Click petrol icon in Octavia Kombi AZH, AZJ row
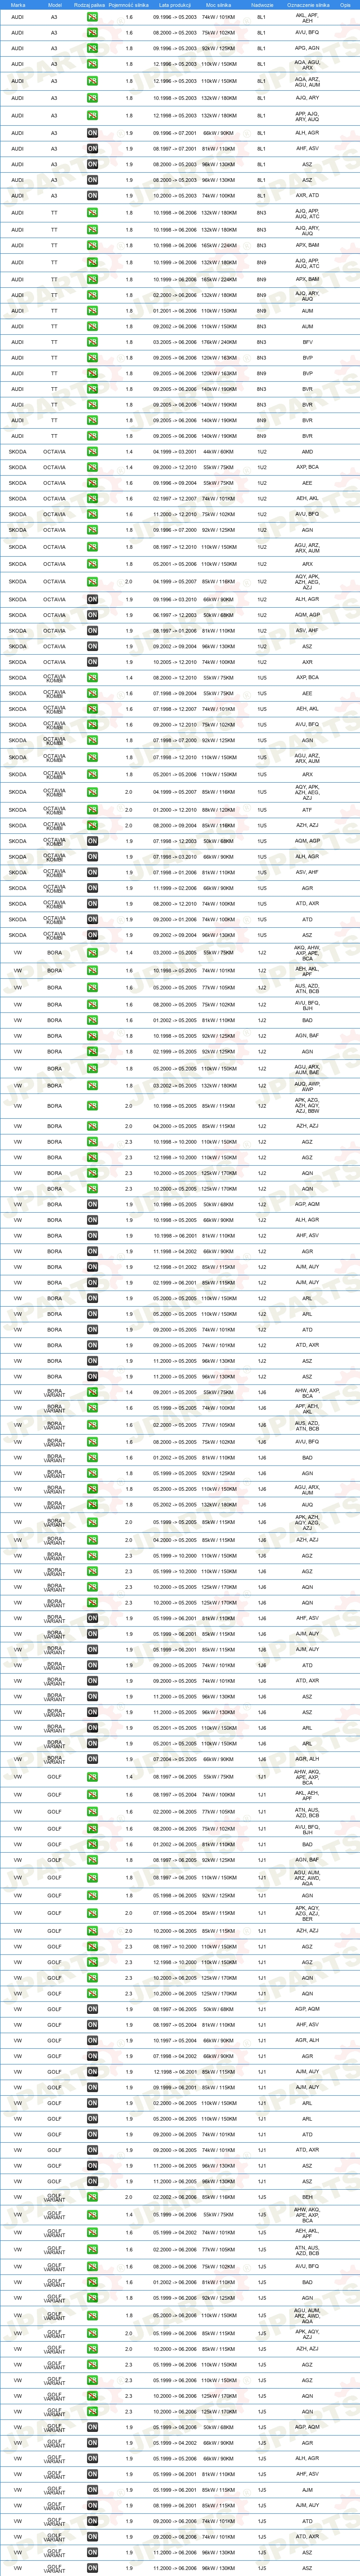The width and height of the screenshot is (360, 2576). [92, 826]
